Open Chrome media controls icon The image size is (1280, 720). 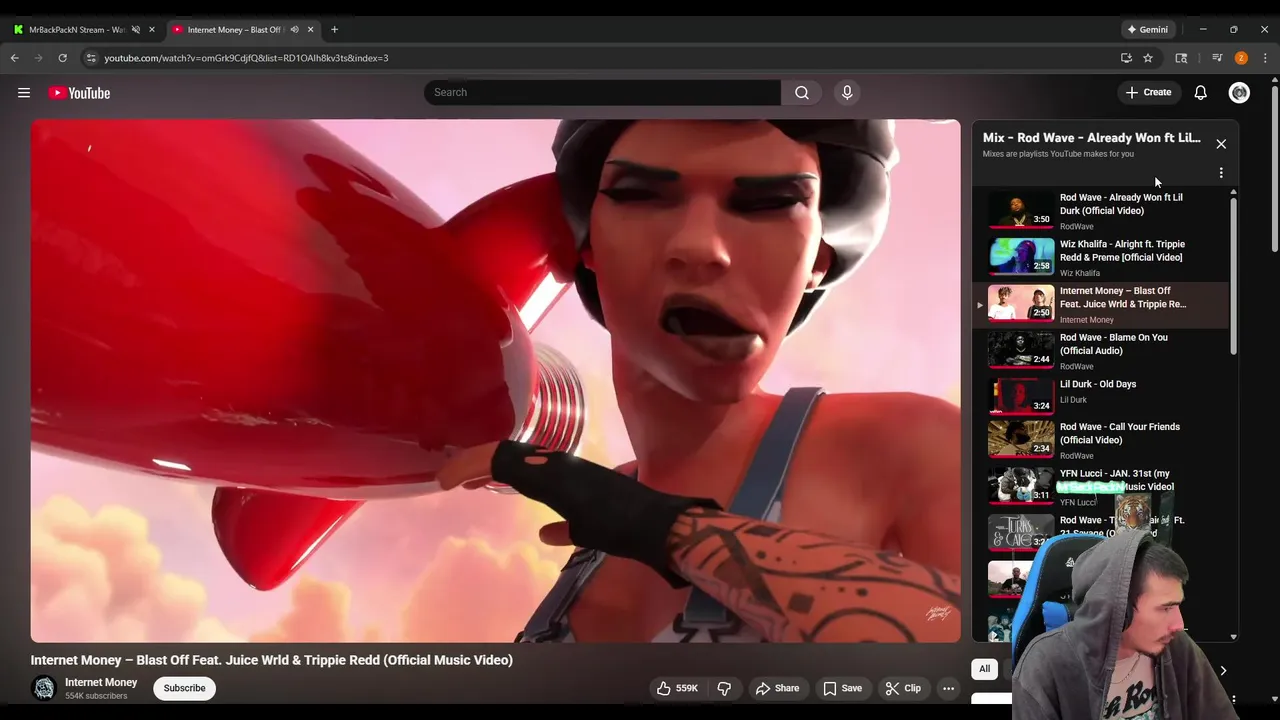pos(1217,58)
